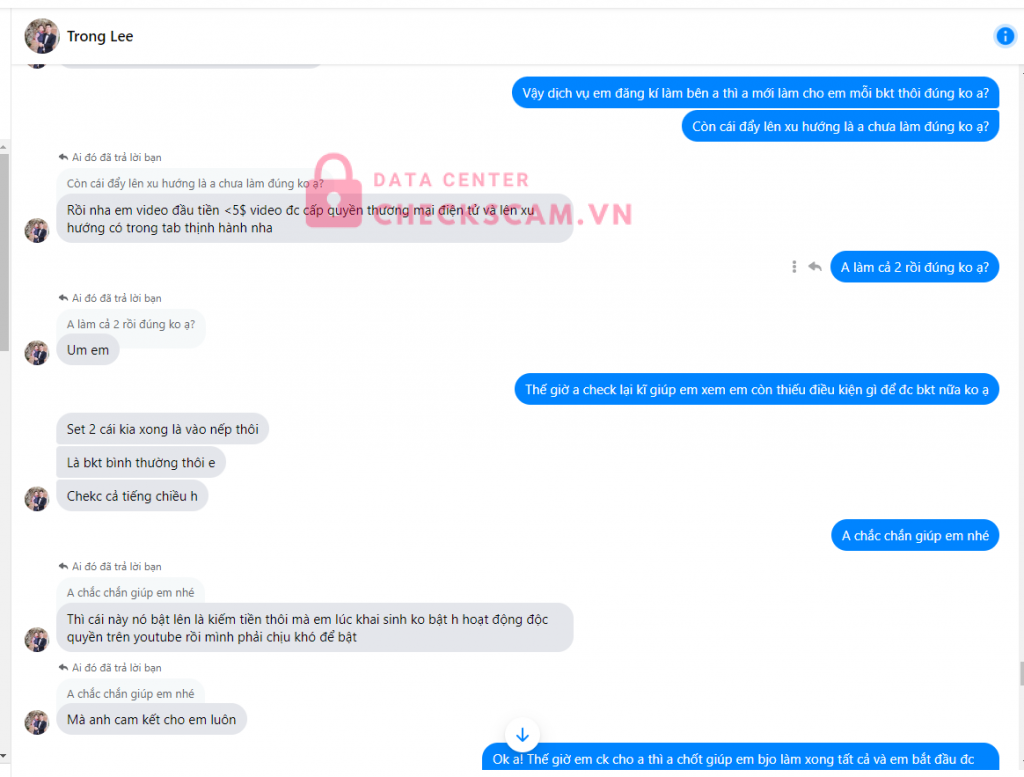Click the quoted reply 'A làm cả 2 rồi đúng ko ạ?'

(131, 324)
